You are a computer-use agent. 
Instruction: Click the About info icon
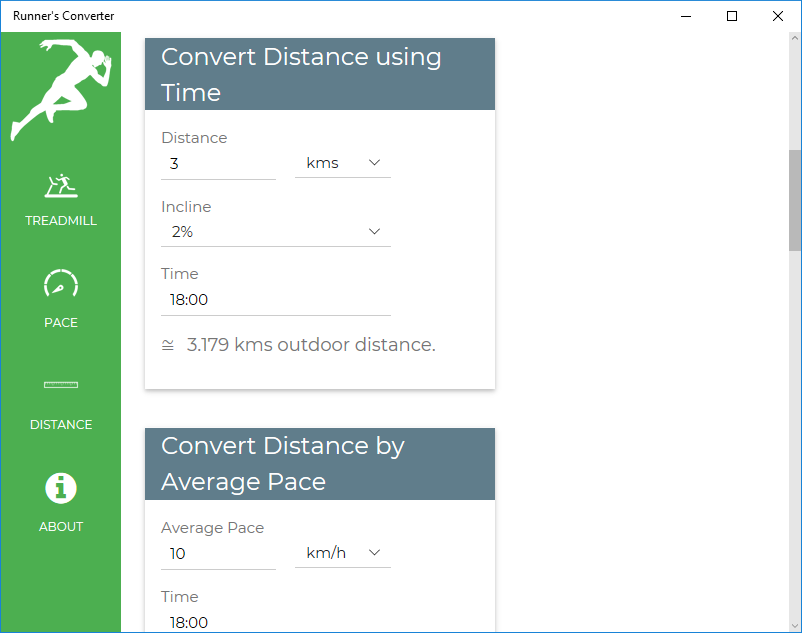[61, 488]
